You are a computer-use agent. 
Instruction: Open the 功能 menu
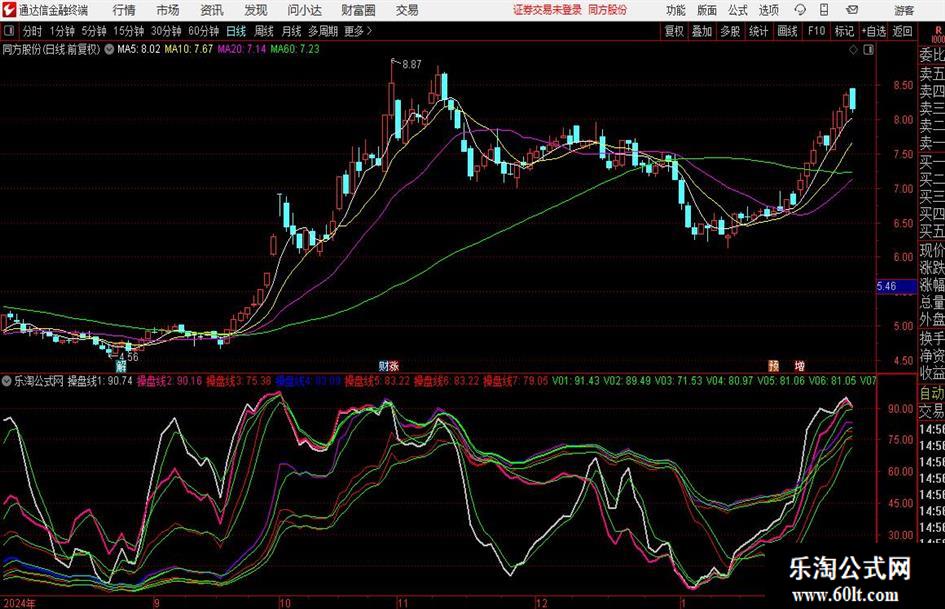click(676, 10)
